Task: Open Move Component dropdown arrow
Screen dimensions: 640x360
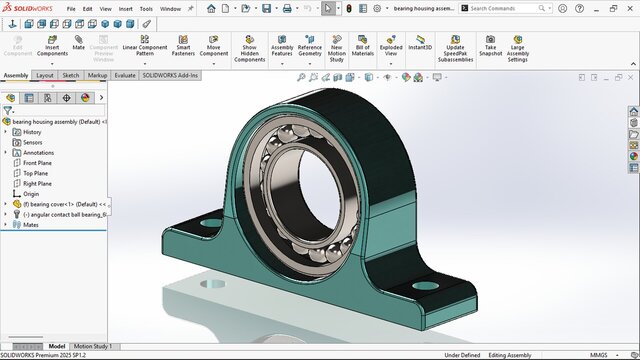Action: coord(213,64)
